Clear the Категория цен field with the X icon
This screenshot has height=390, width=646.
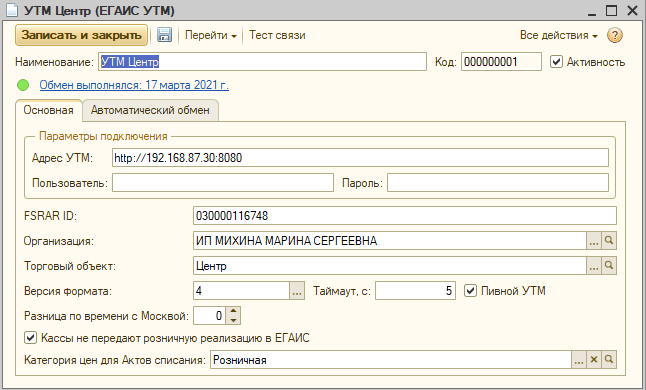tap(594, 360)
